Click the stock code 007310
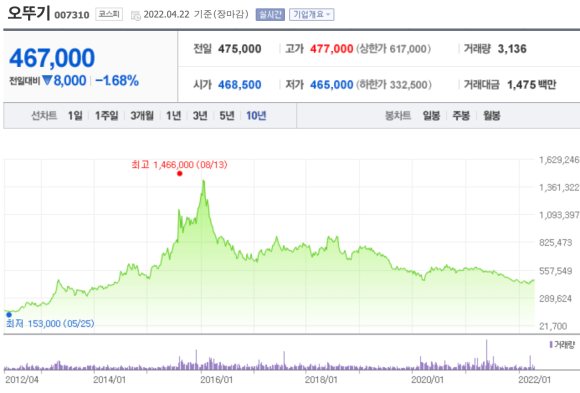The image size is (580, 393). [72, 15]
